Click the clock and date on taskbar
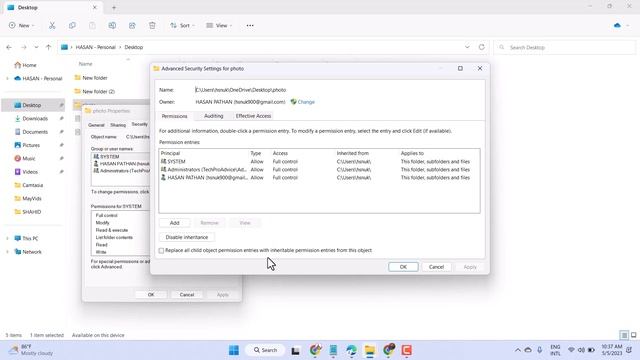The image size is (640, 360). pyautogui.click(x=611, y=350)
